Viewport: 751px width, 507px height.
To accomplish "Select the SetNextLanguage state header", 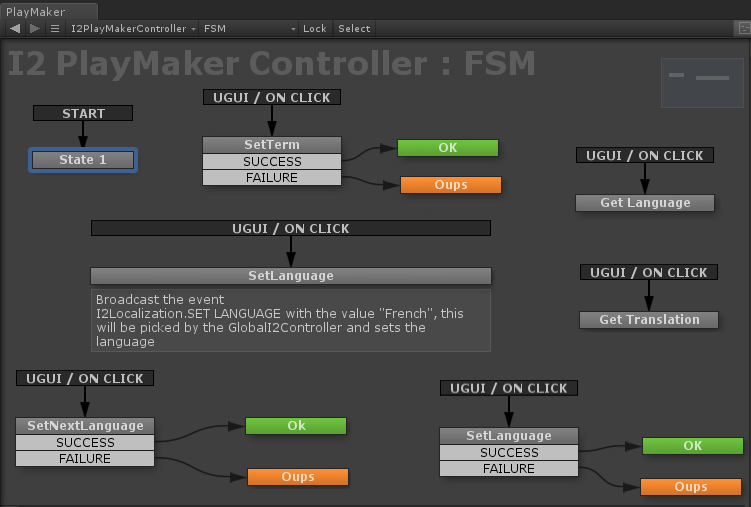I will coord(85,426).
